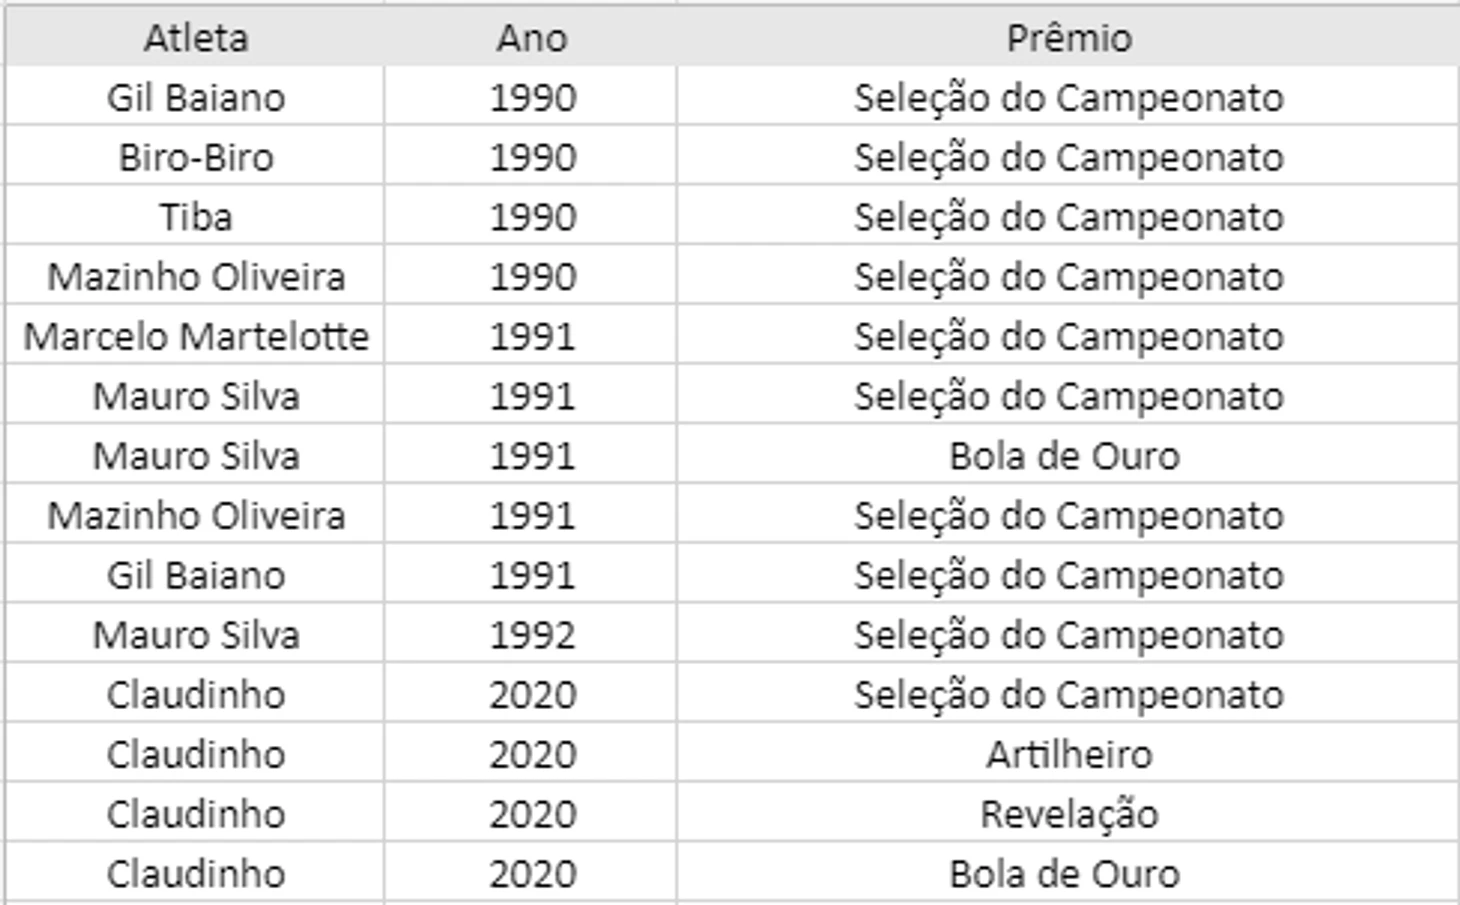This screenshot has width=1460, height=905.
Task: Click the award cell in Biro-Biro's row
Action: [x=1068, y=157]
